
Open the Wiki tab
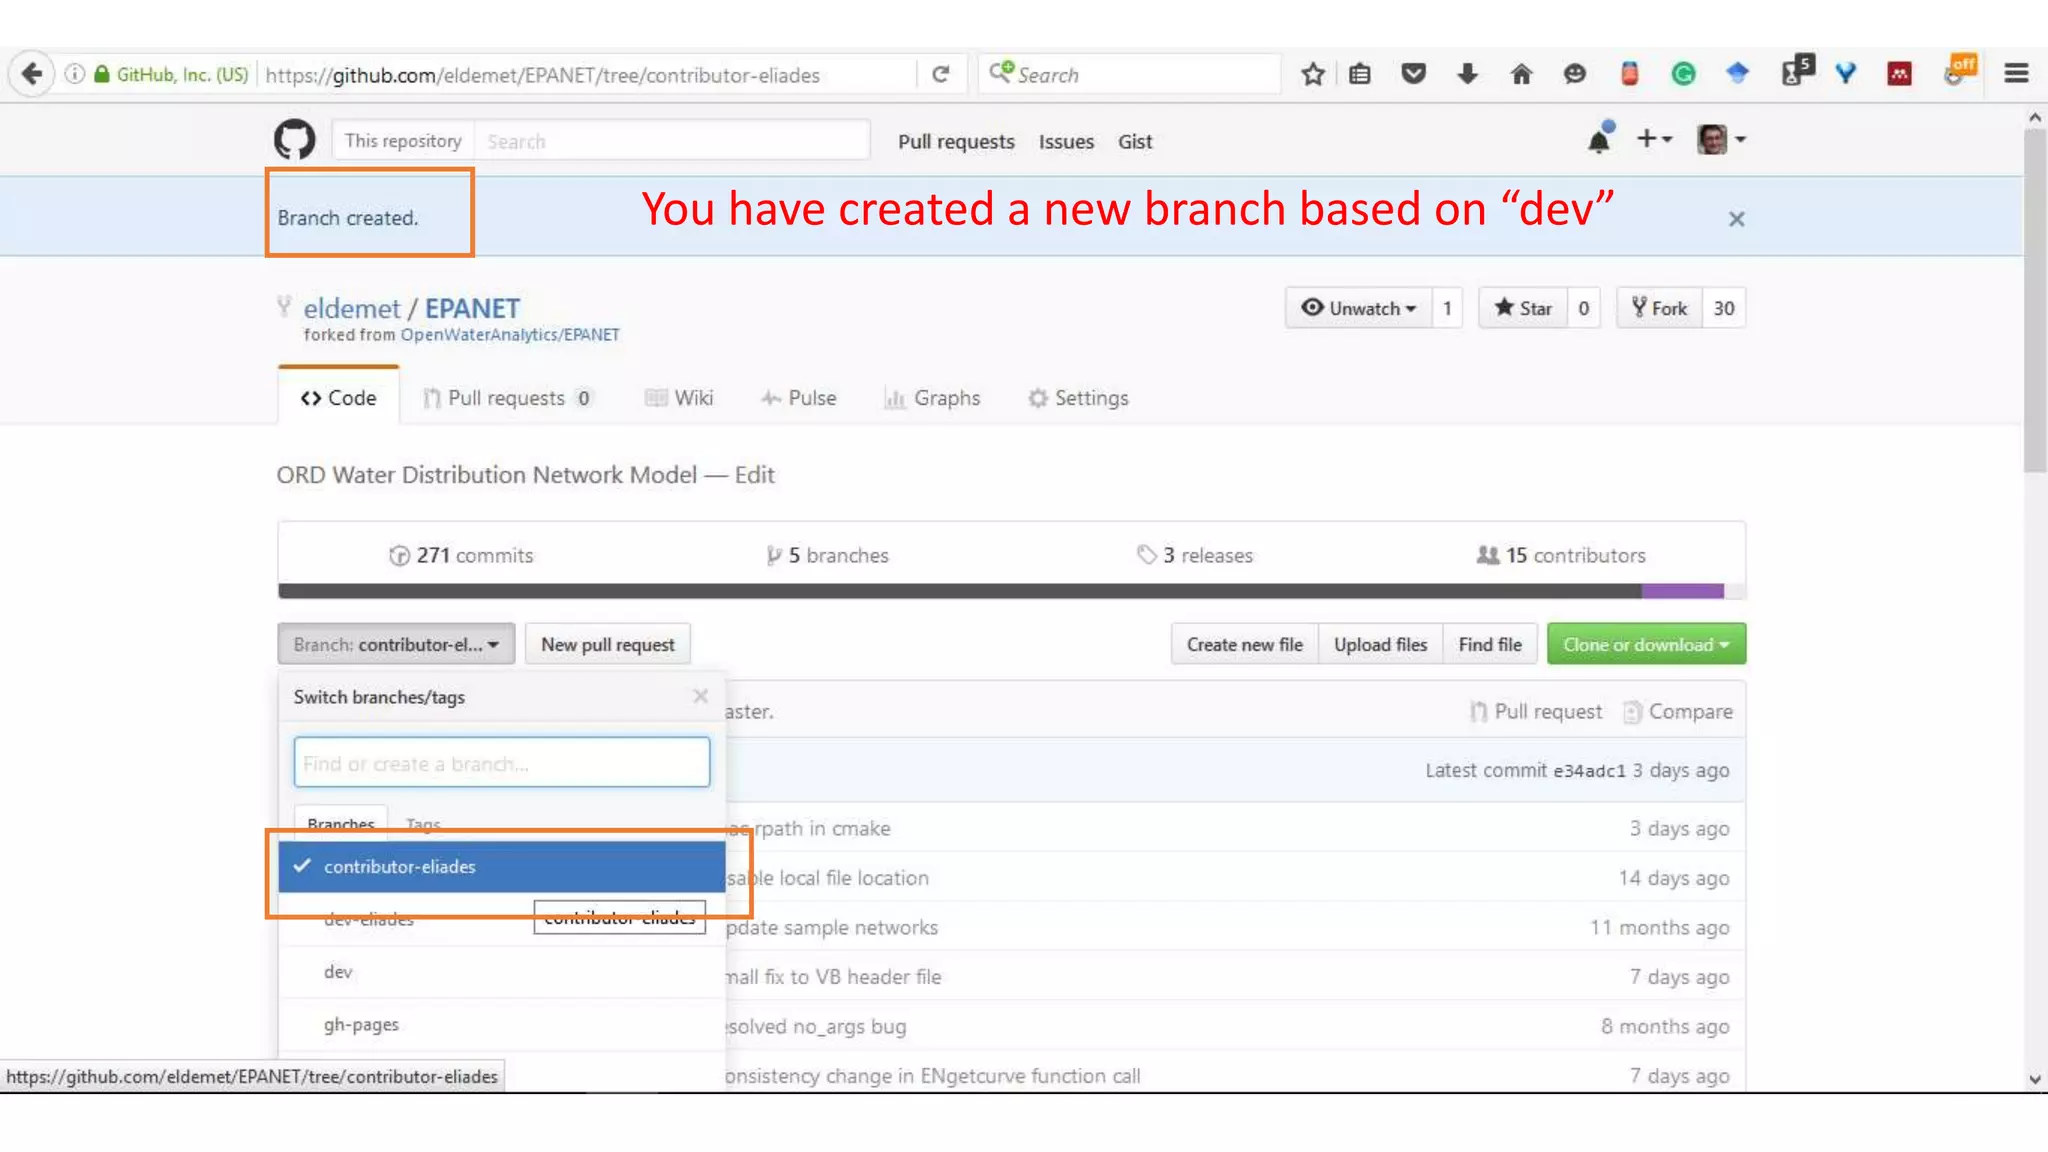(x=679, y=398)
